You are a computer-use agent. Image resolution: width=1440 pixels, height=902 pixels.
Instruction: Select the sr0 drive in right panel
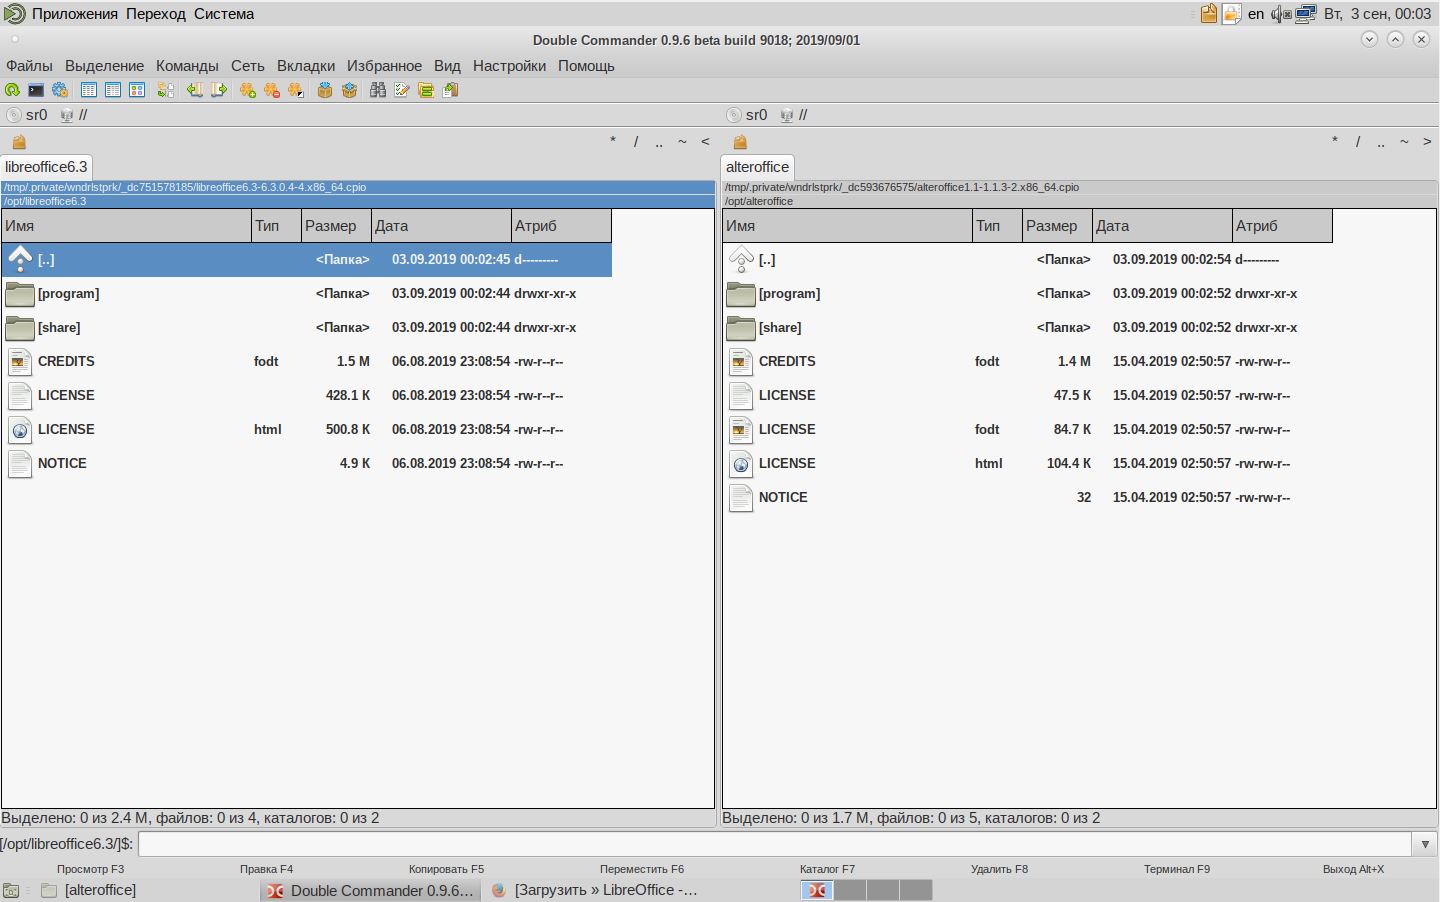coord(747,115)
